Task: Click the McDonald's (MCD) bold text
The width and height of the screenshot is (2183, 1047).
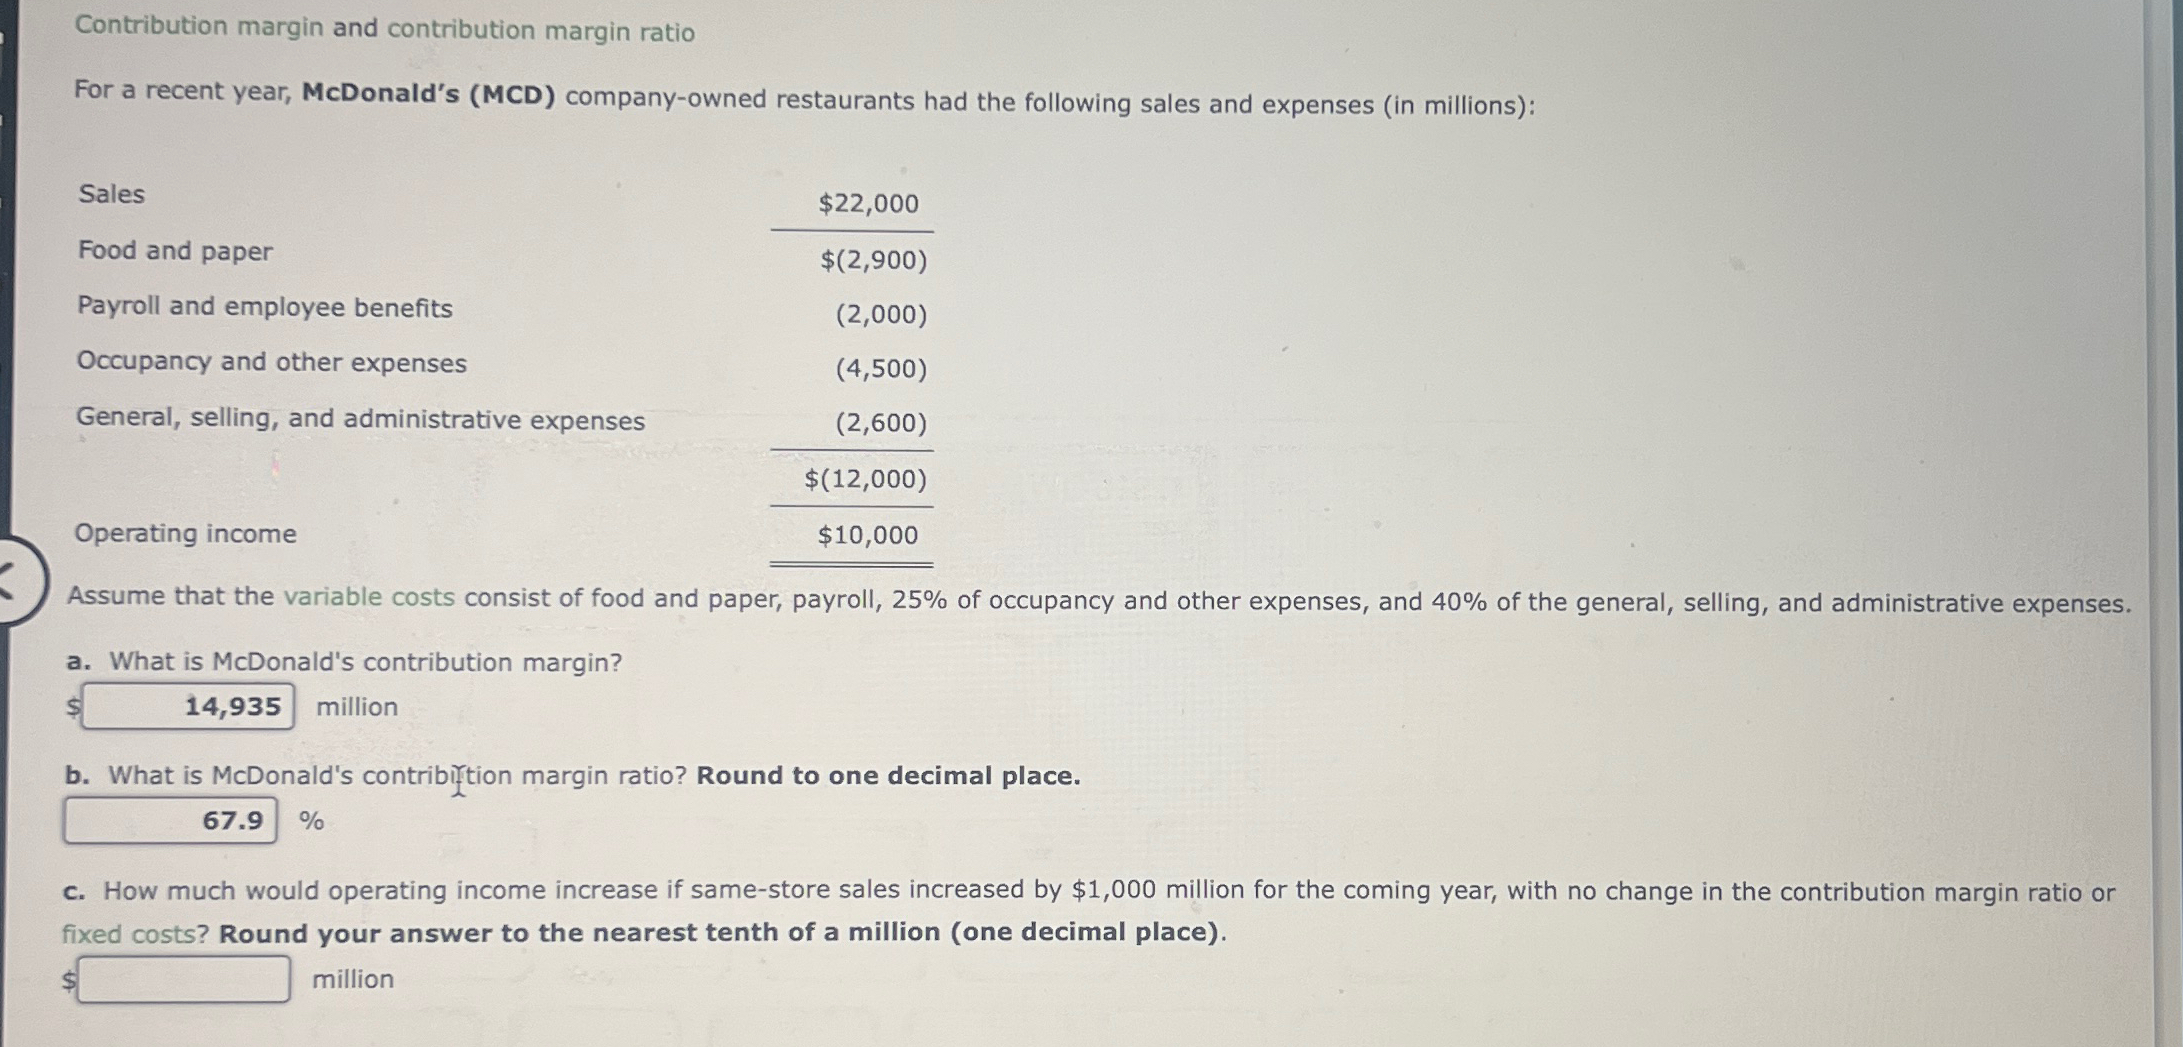Action: [x=428, y=95]
